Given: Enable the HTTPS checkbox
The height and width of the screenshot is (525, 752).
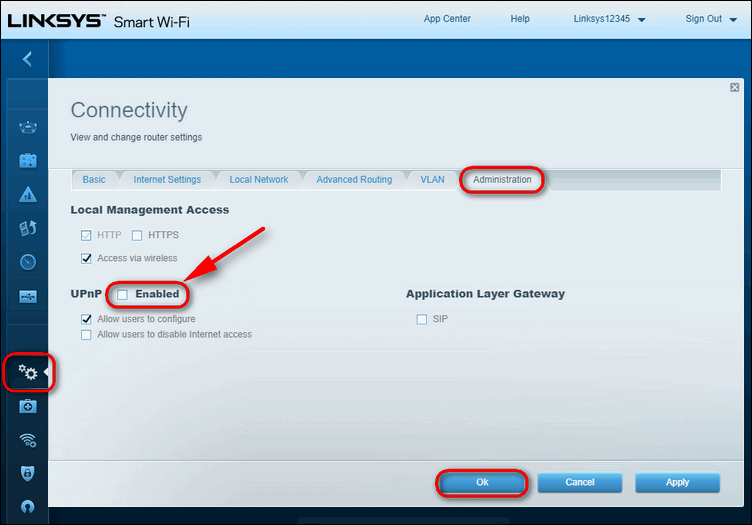Looking at the screenshot, I should 137,235.
